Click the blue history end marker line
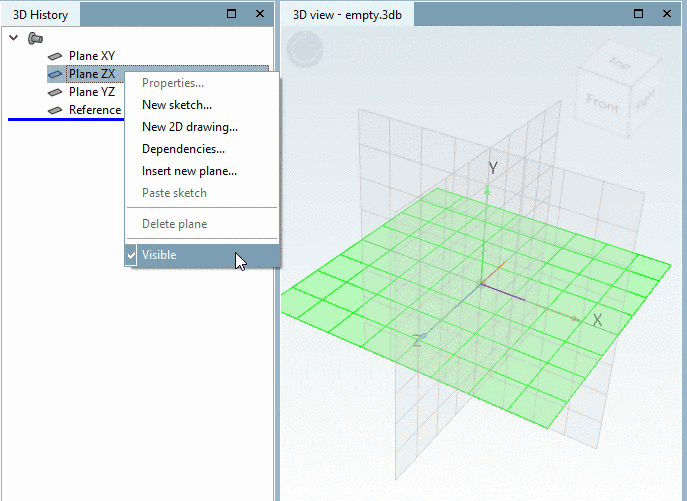This screenshot has height=501, width=687. (66, 119)
